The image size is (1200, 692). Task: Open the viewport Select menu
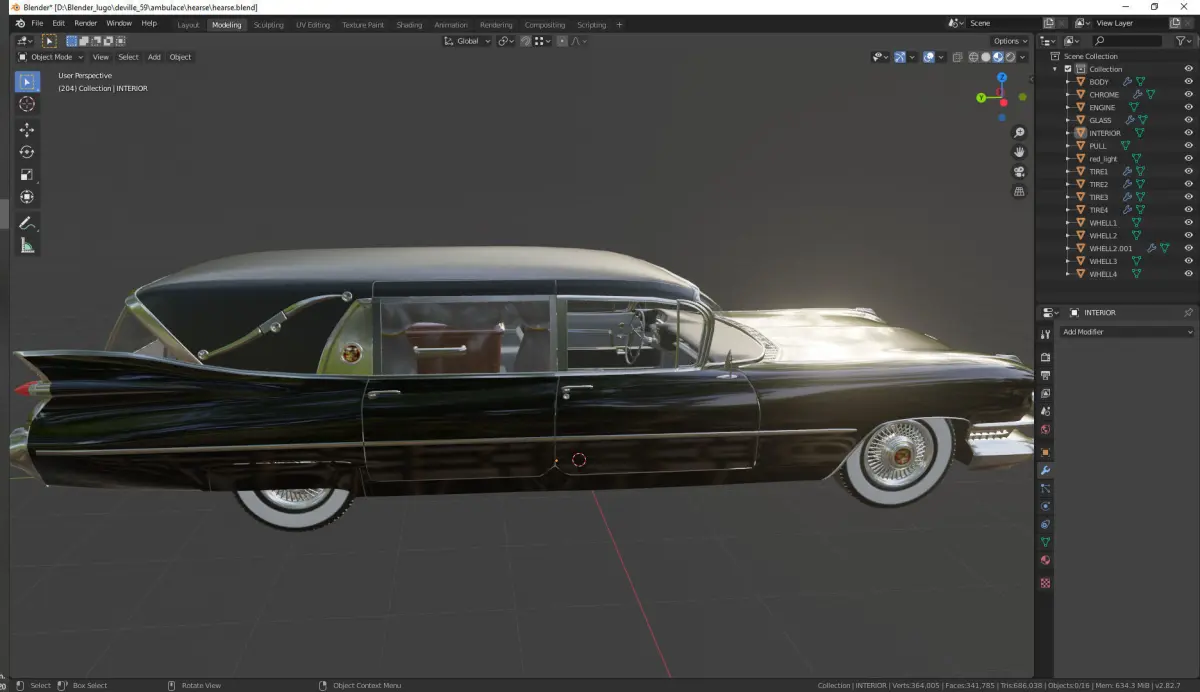pyautogui.click(x=129, y=57)
